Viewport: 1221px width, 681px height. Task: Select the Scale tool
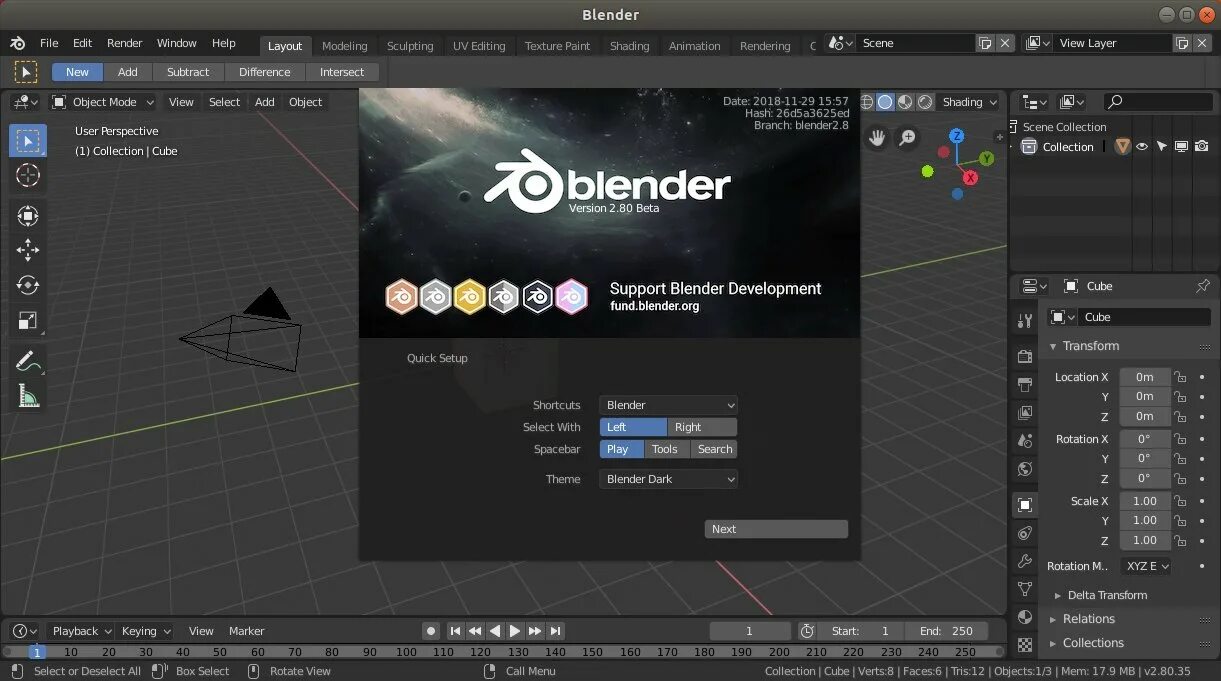28,320
